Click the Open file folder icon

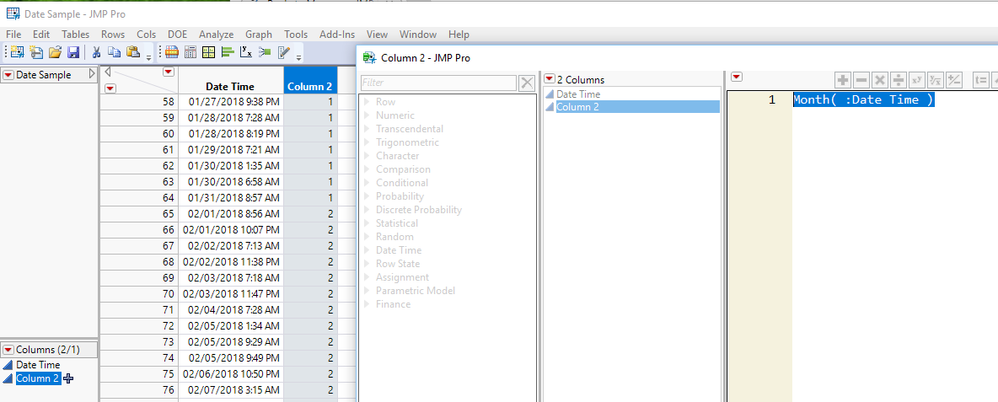[x=55, y=52]
